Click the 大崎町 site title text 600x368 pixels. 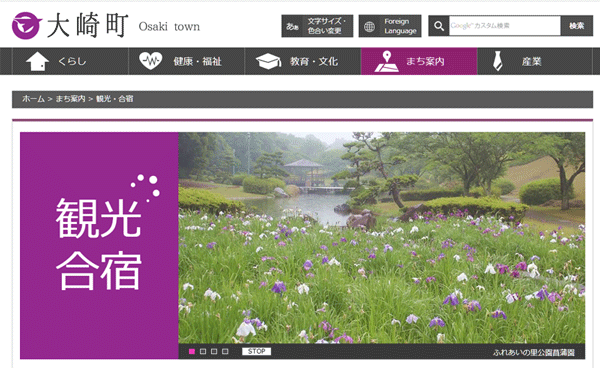pyautogui.click(x=87, y=26)
